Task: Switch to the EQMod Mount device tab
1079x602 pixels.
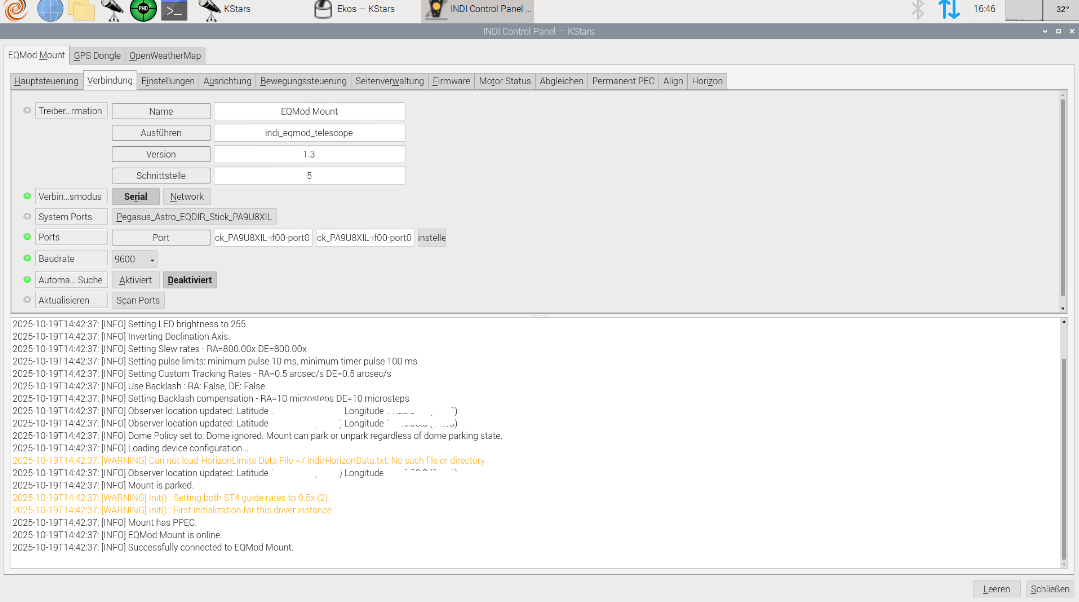Action: pos(36,55)
